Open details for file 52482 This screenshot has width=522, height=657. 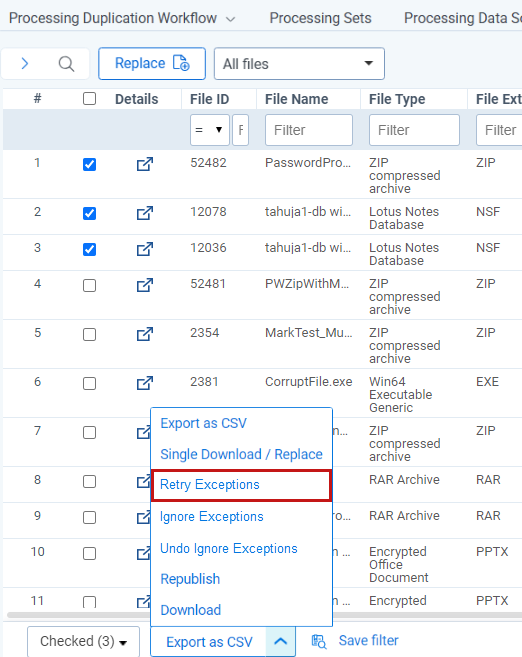point(145,164)
